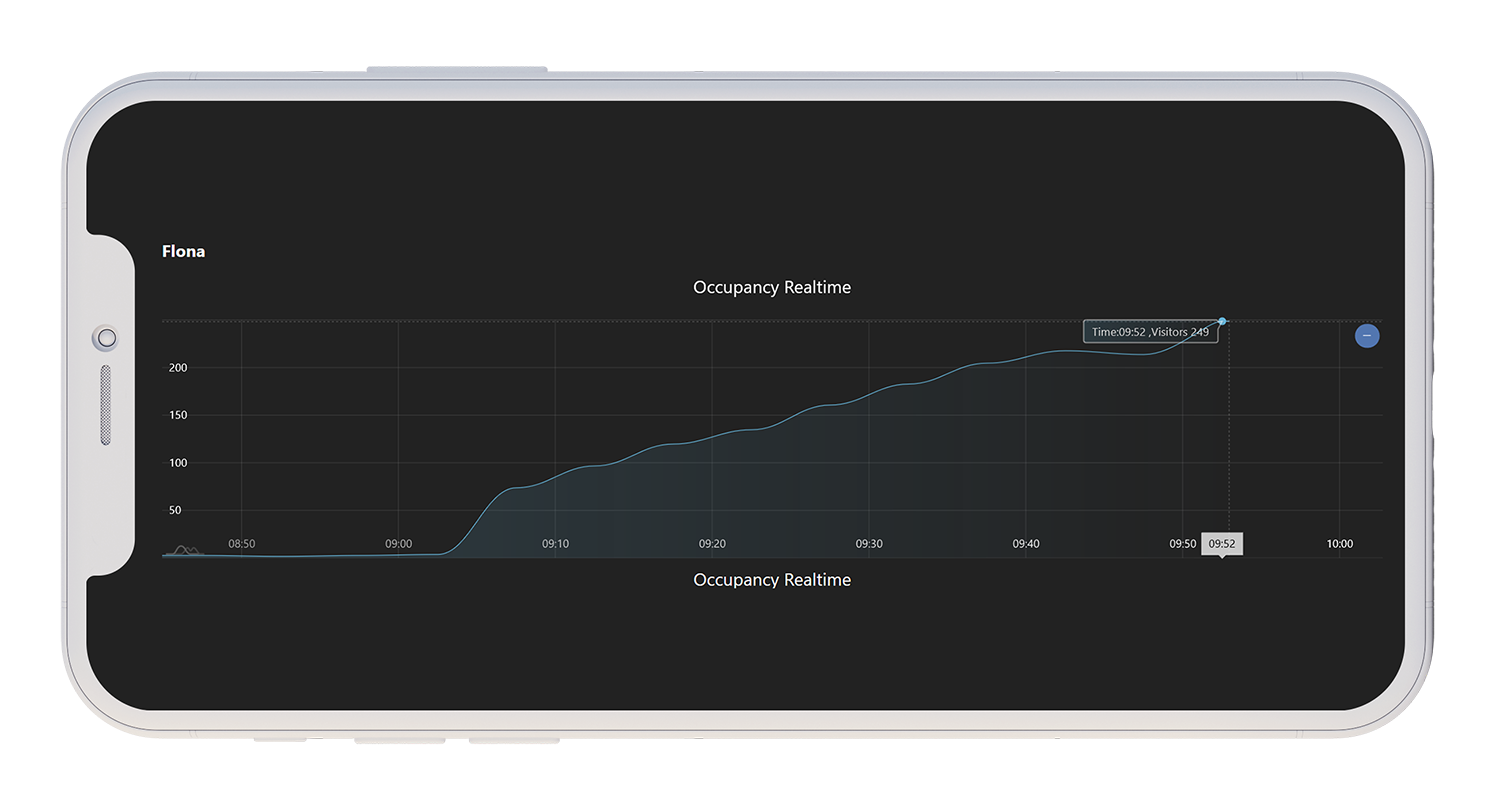1500x798 pixels.
Task: Click the 09:20 time axis label
Action: pos(712,544)
